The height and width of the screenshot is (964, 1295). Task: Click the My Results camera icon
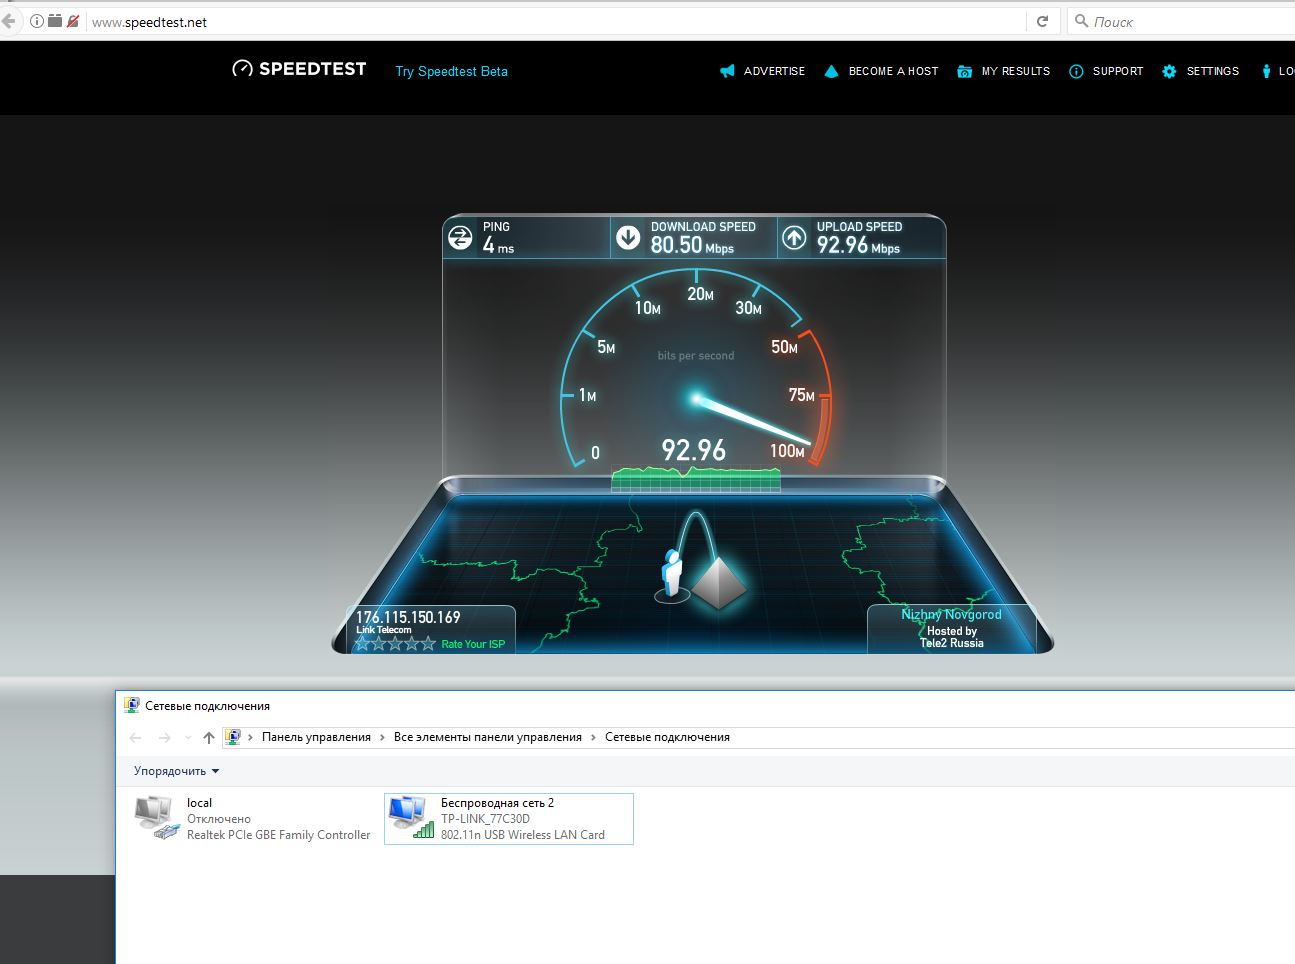(x=964, y=71)
